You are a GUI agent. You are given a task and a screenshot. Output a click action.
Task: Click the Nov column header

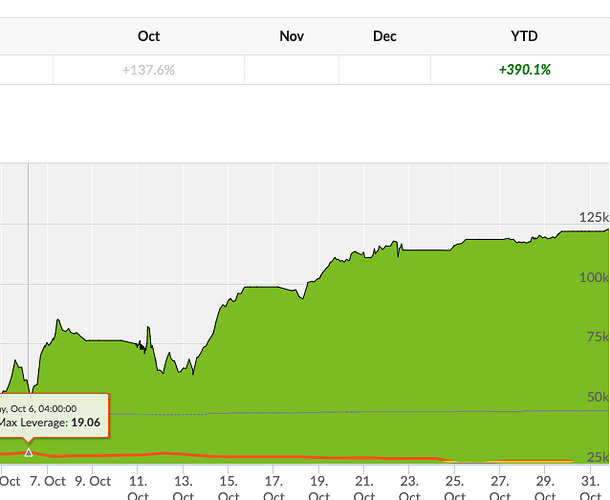[291, 36]
